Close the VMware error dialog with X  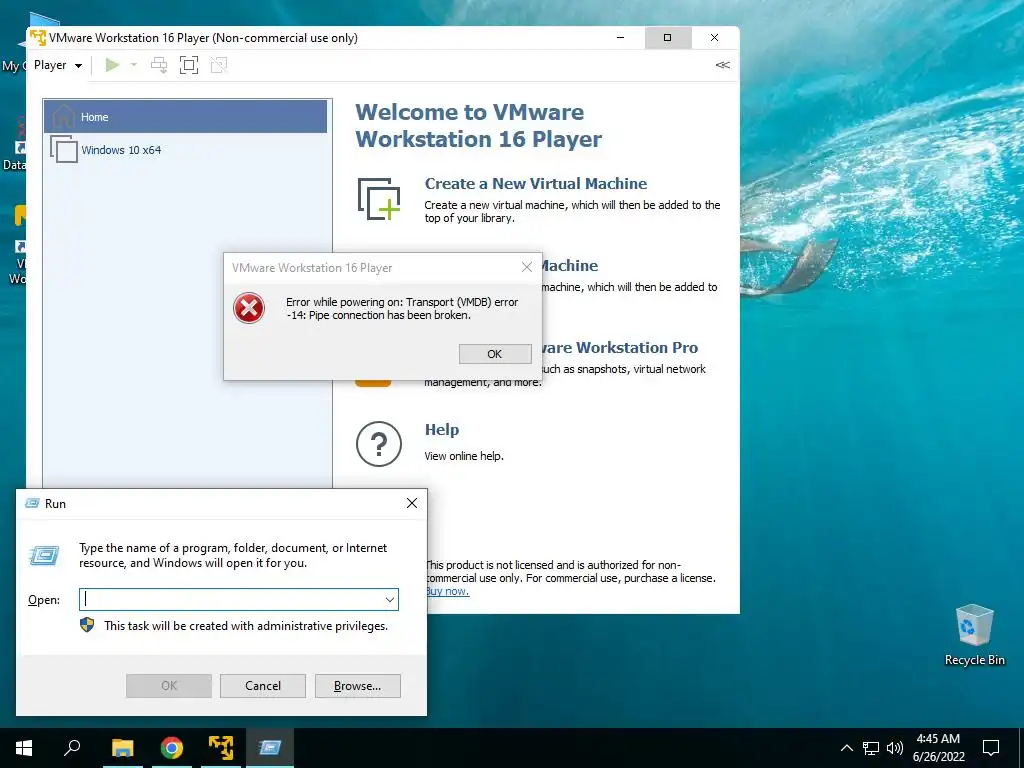[x=527, y=267]
